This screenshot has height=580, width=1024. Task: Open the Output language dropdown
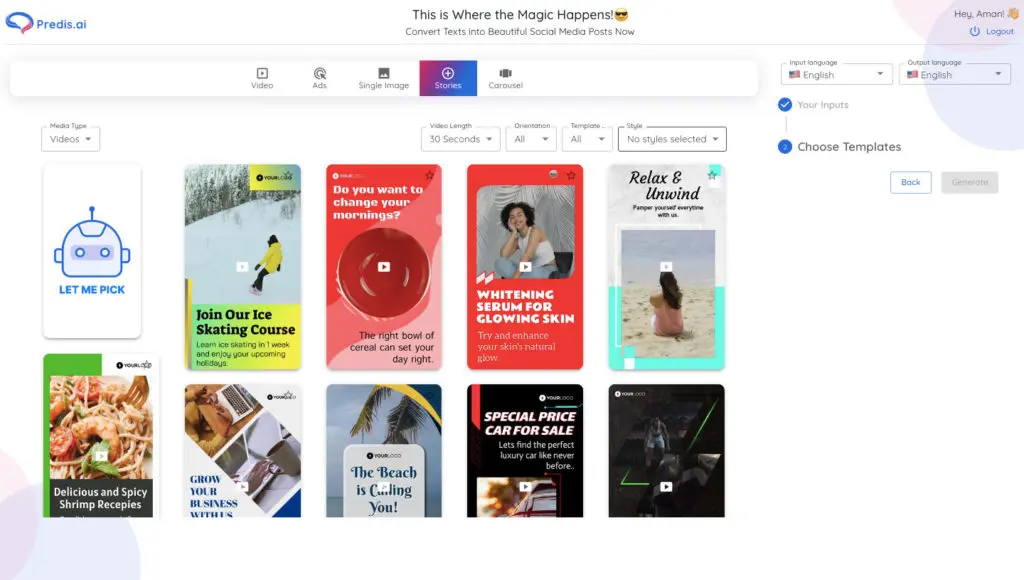click(x=955, y=74)
